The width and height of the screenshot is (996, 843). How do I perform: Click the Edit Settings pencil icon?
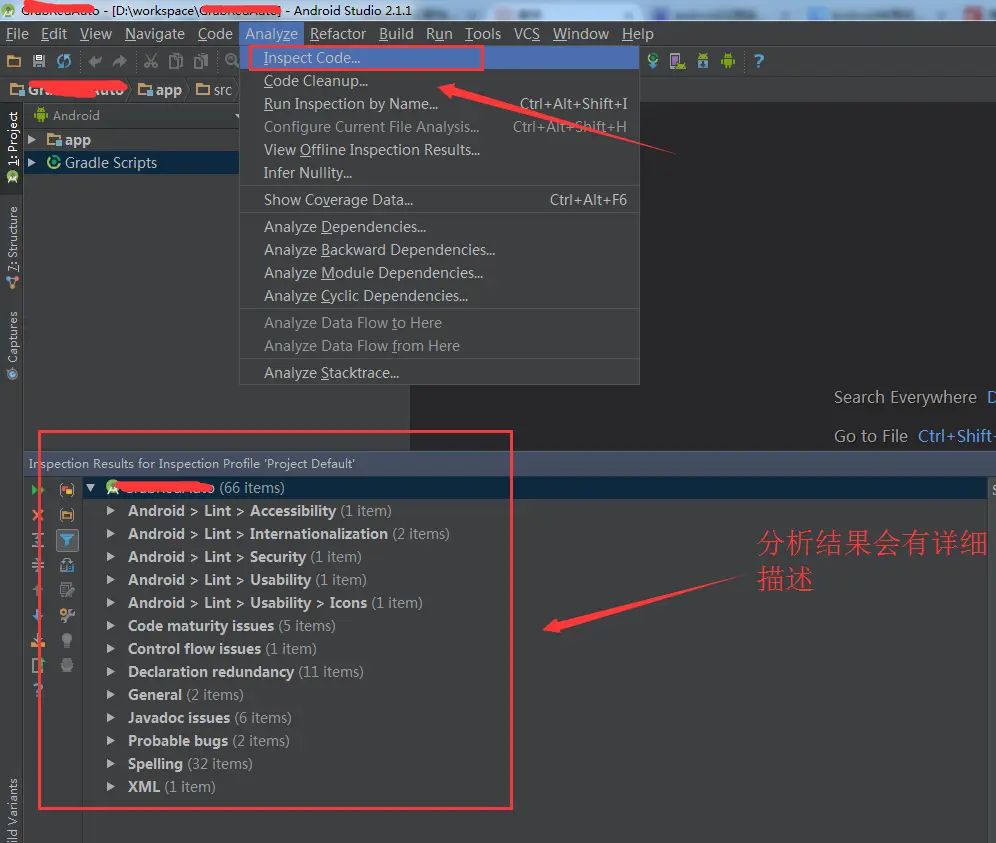[67, 590]
